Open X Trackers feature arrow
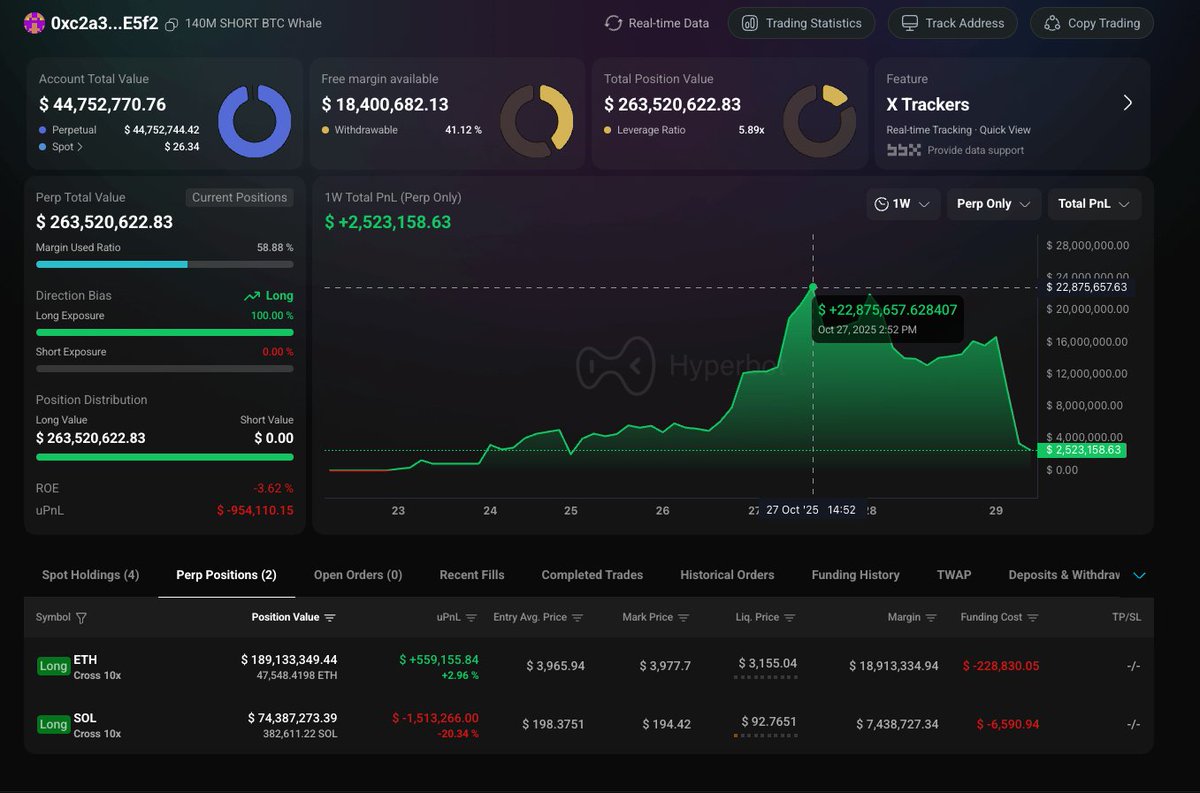 1127,103
